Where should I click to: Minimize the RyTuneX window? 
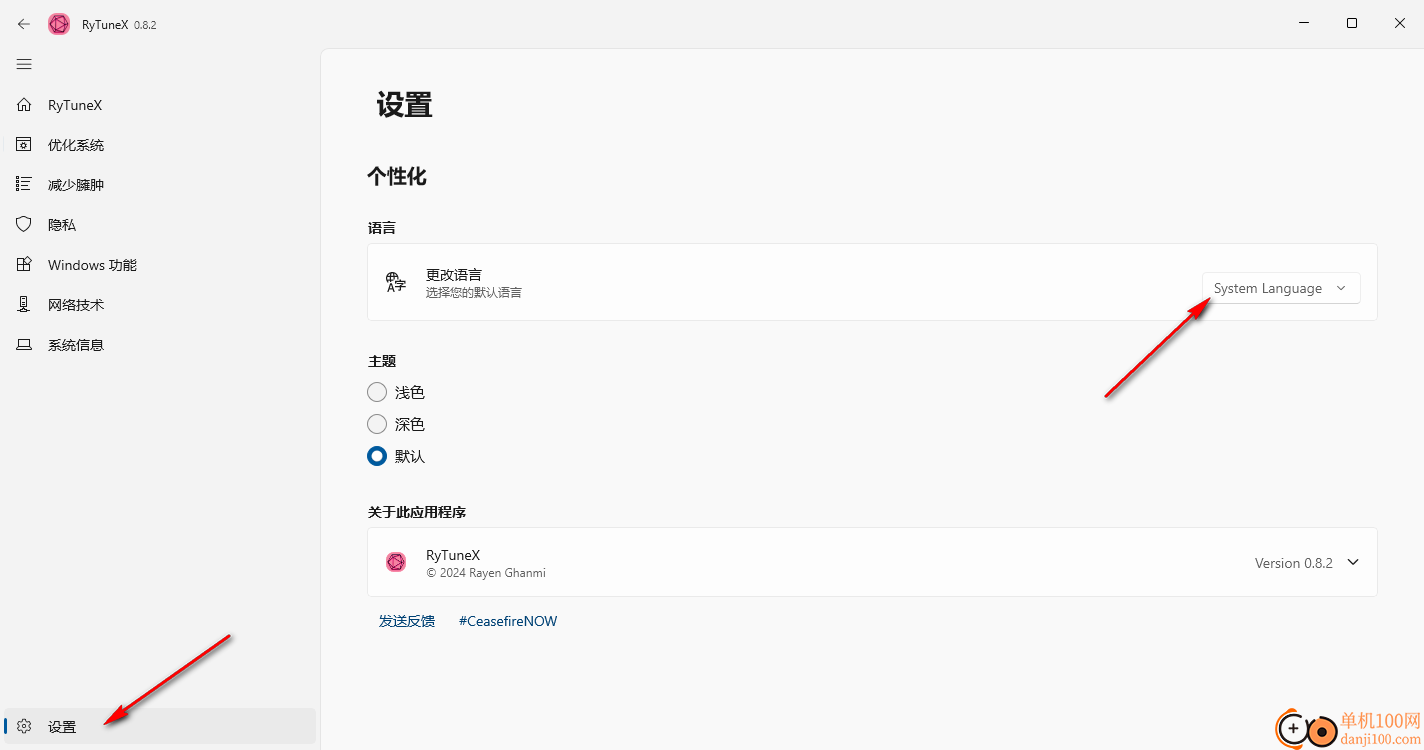[1304, 23]
